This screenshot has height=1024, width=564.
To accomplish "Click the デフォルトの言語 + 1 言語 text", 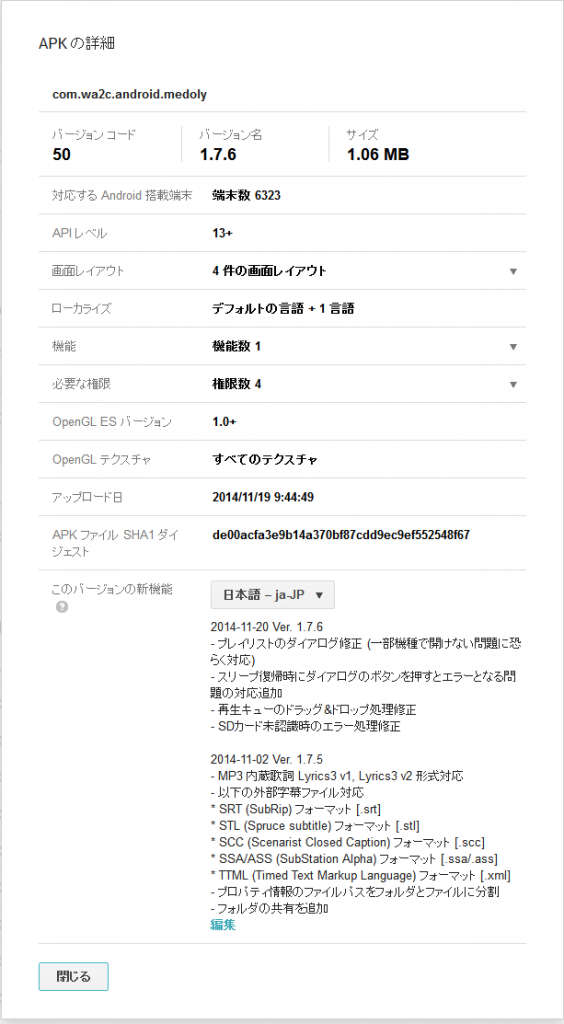I will tap(283, 308).
